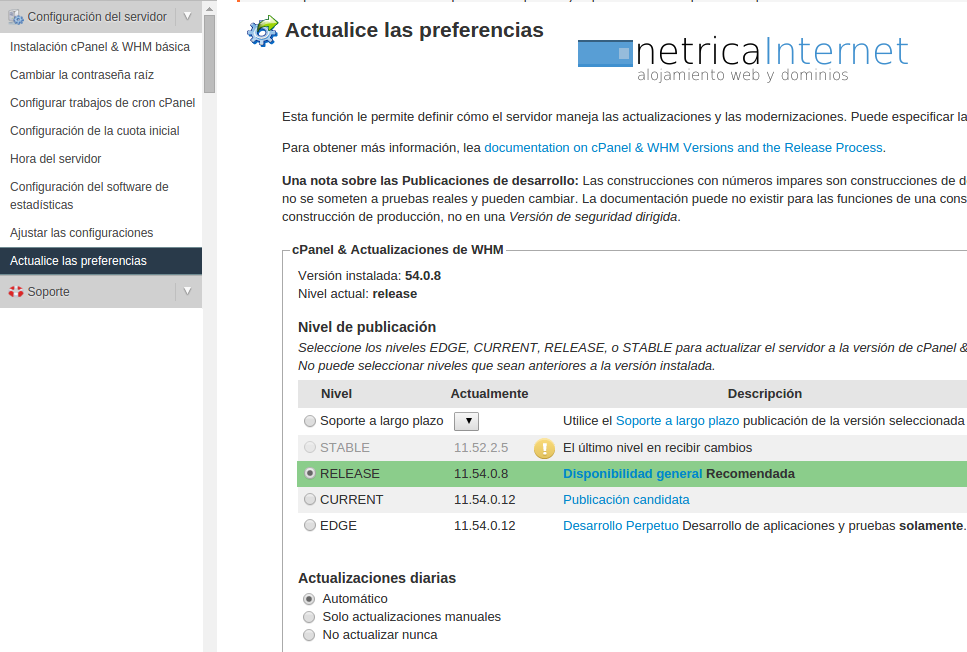Click the Actualmente column header
Image resolution: width=967 pixels, height=652 pixels.
(489, 394)
